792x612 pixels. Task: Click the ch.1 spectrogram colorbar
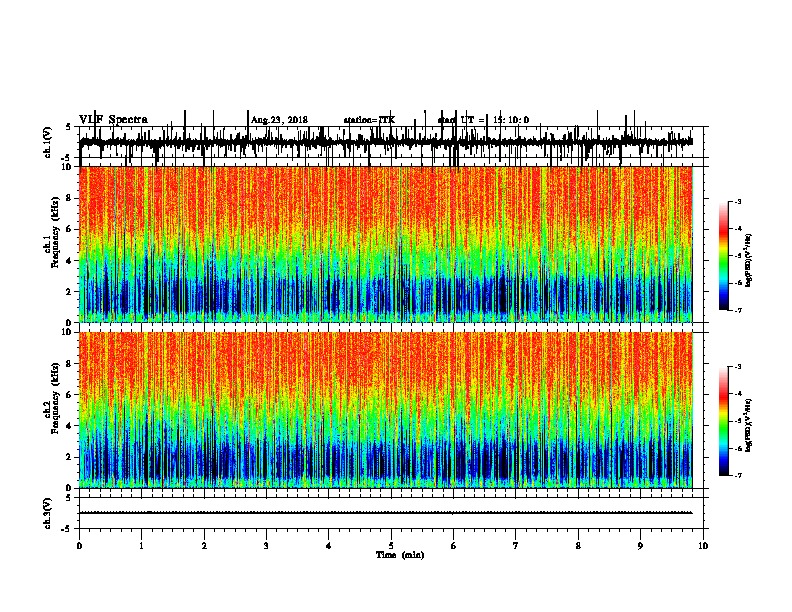[724, 256]
